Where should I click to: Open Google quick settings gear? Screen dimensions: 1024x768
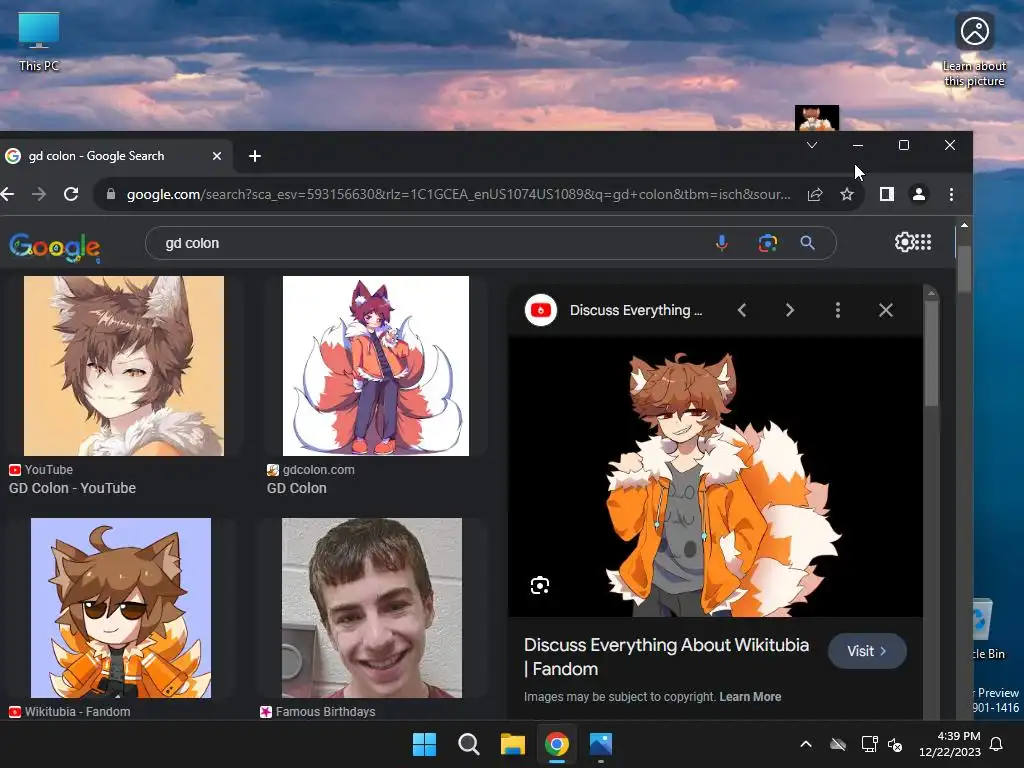tap(904, 242)
